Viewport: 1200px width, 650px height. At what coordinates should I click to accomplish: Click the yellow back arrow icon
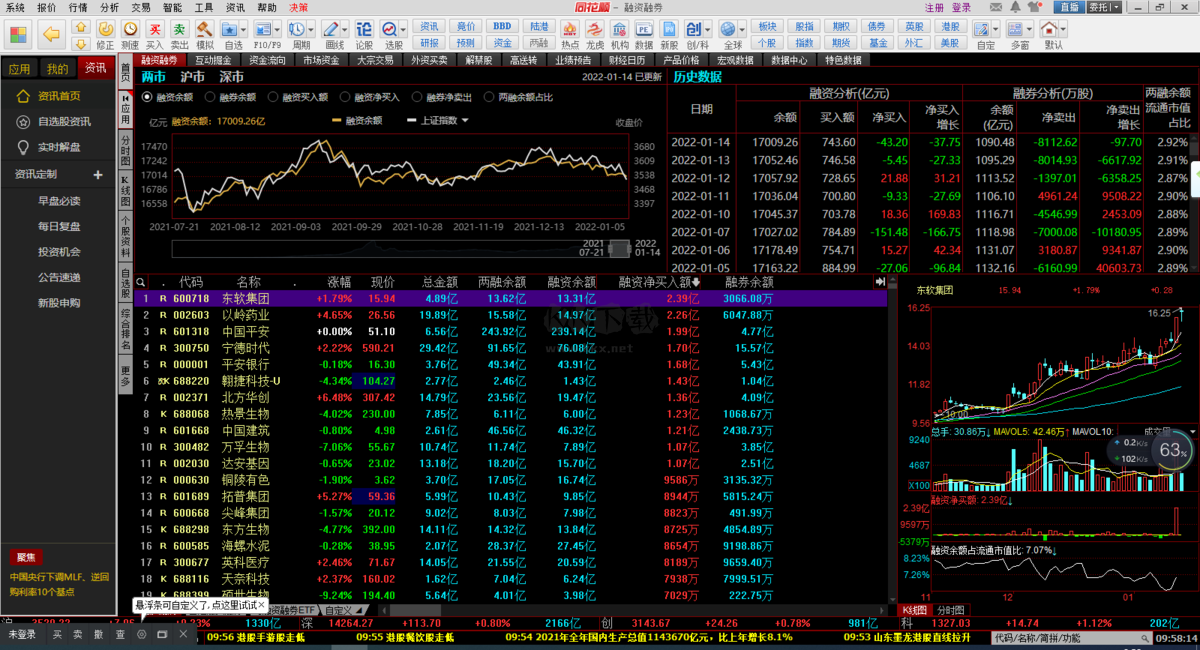tap(52, 35)
